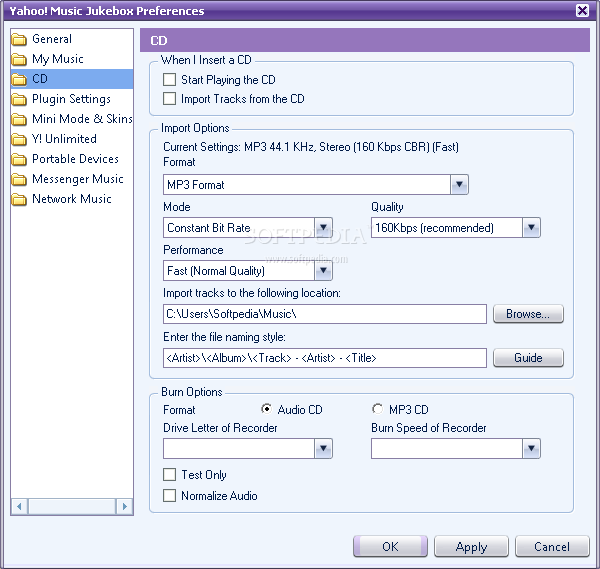The width and height of the screenshot is (600, 569).
Task: Click the CD folder icon
Action: coord(19,79)
